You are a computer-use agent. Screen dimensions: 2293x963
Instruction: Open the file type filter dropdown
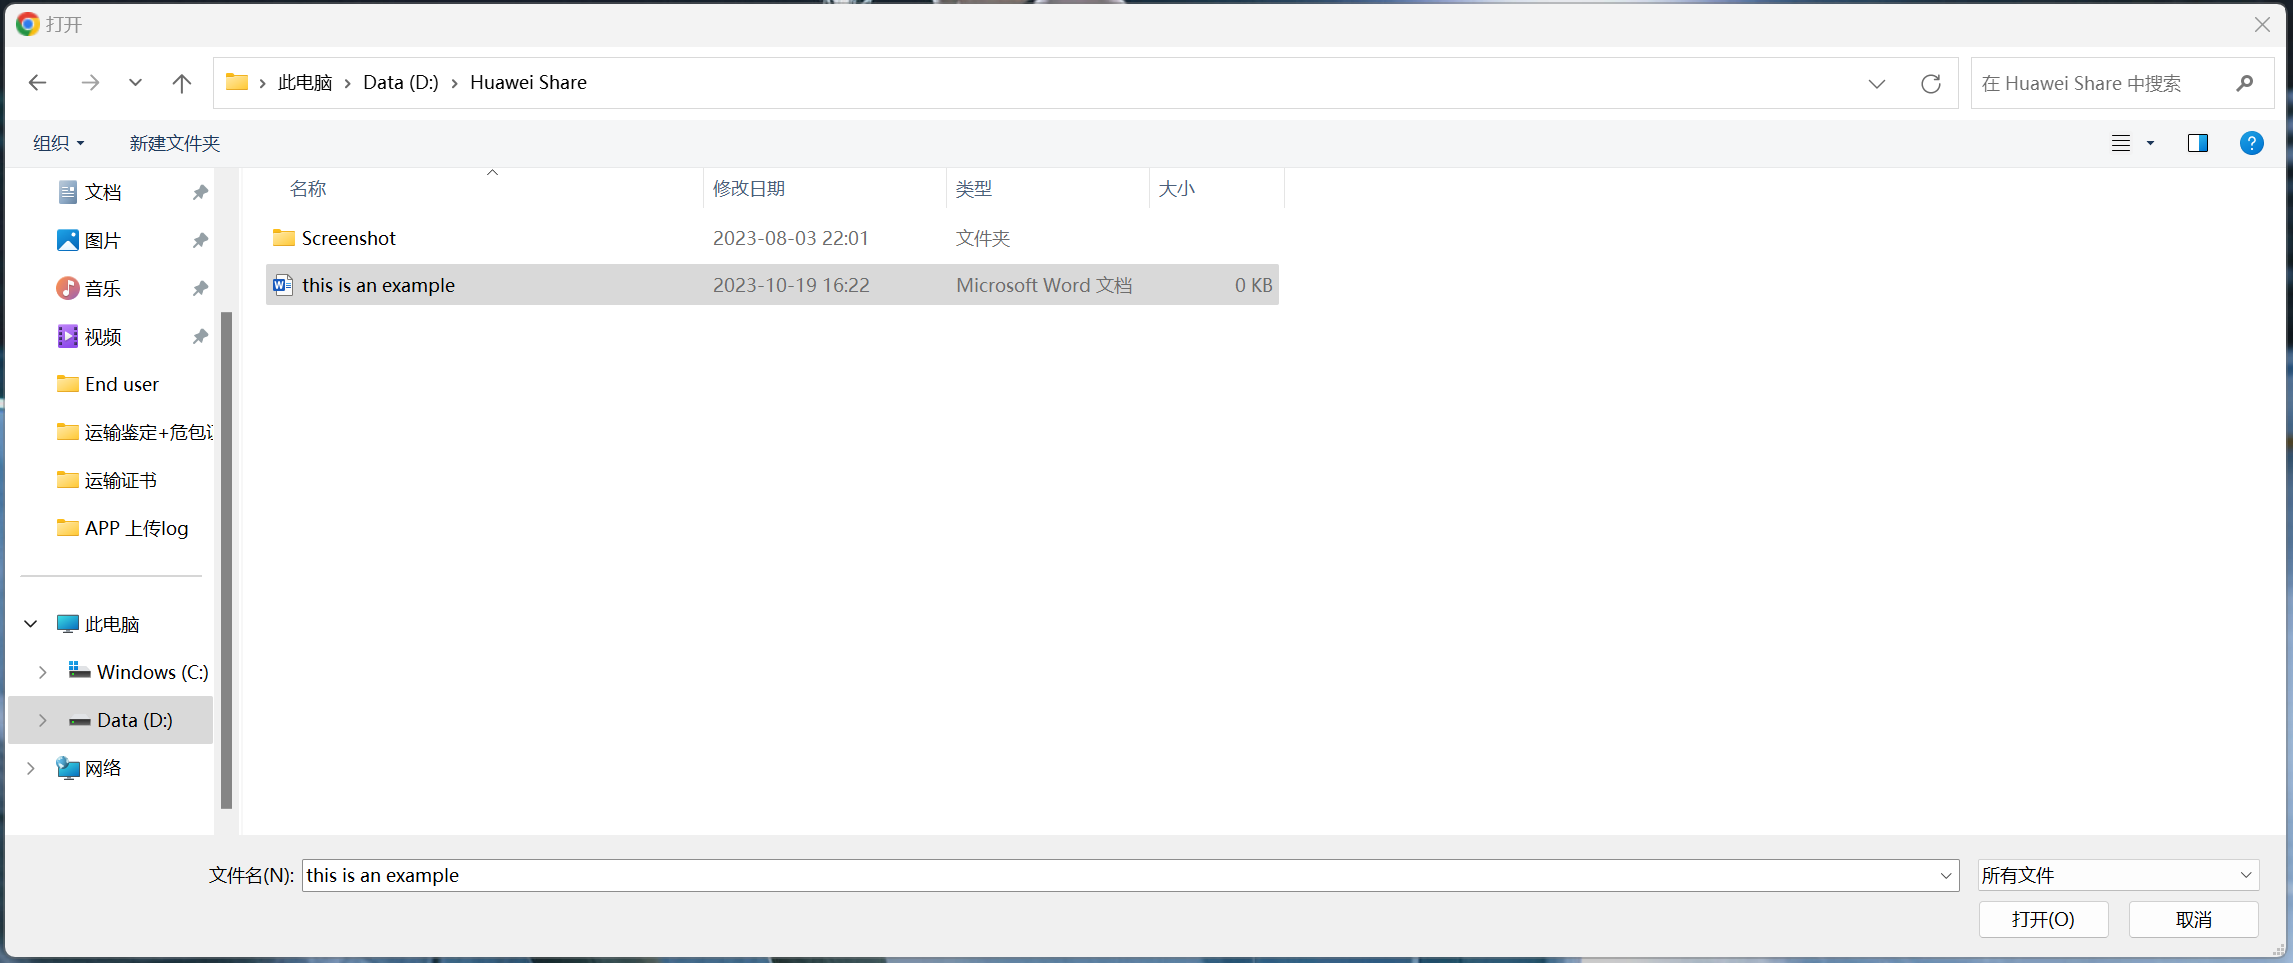pyautogui.click(x=2117, y=875)
